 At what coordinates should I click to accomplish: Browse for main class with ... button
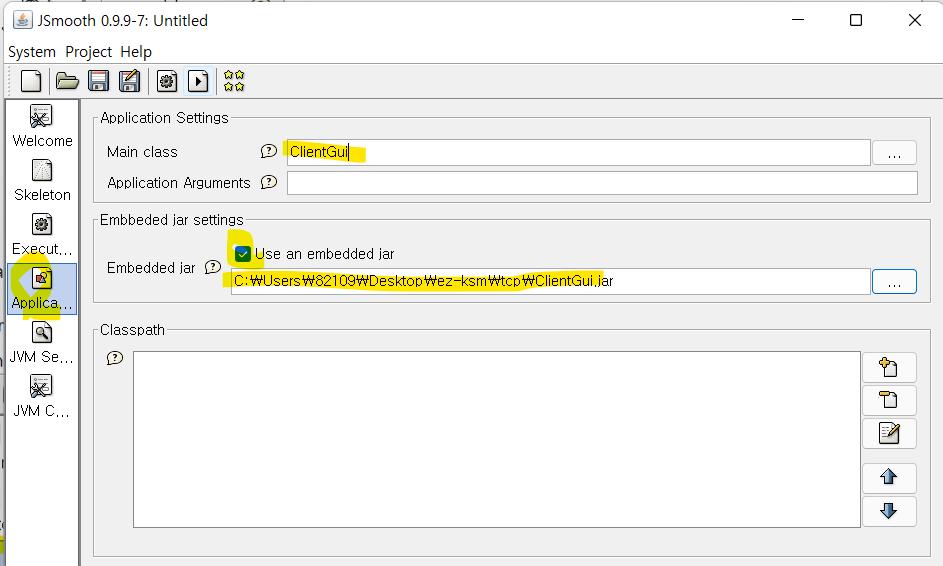coord(894,153)
